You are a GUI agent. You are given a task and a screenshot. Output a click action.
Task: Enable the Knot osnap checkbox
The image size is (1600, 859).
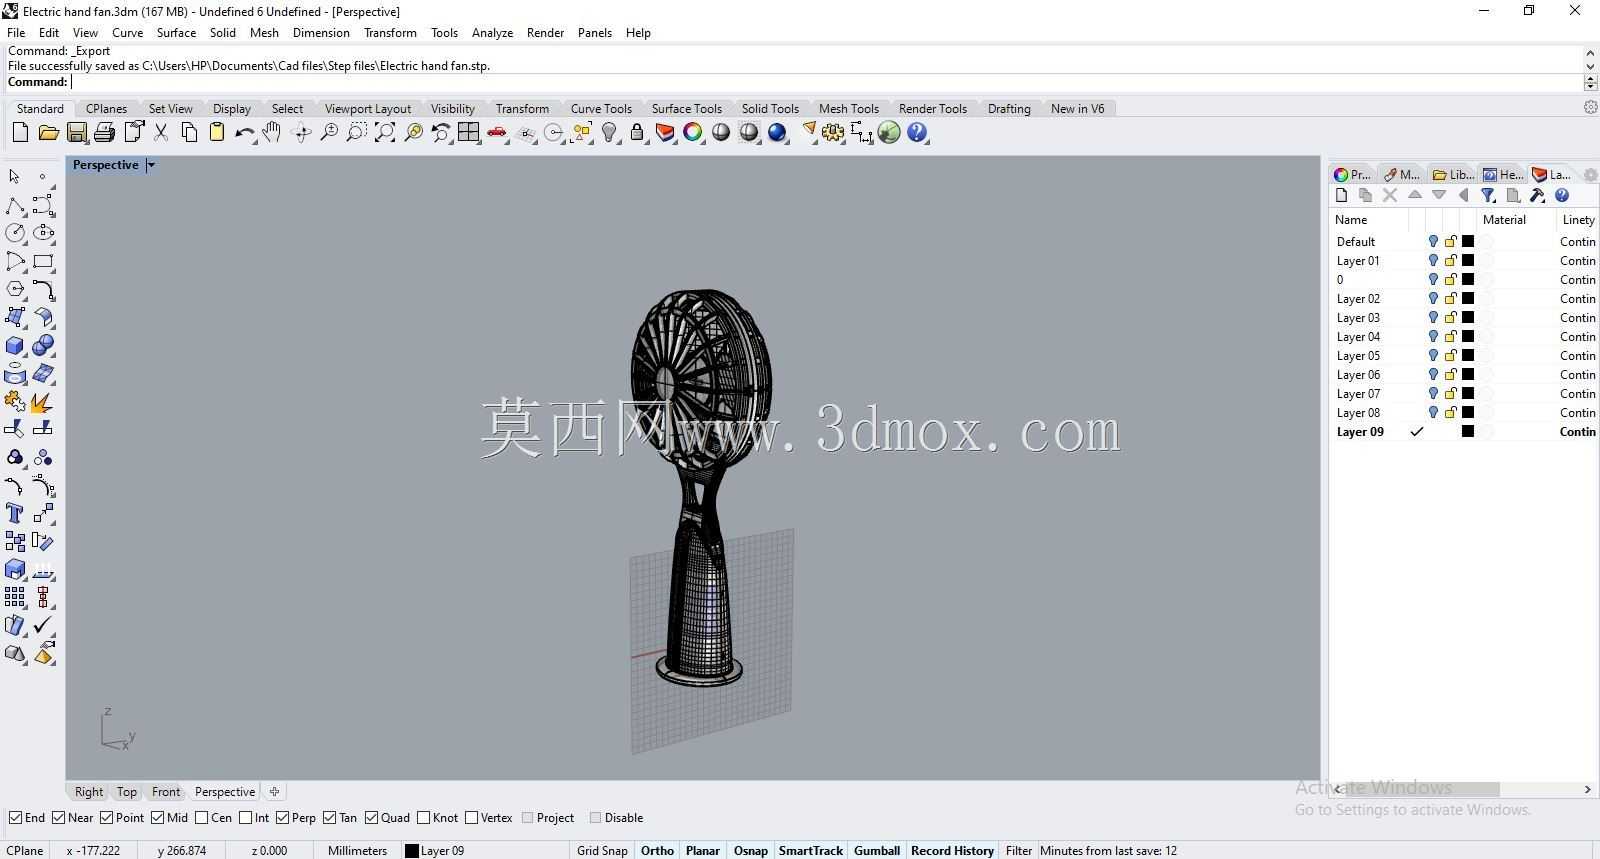423,818
